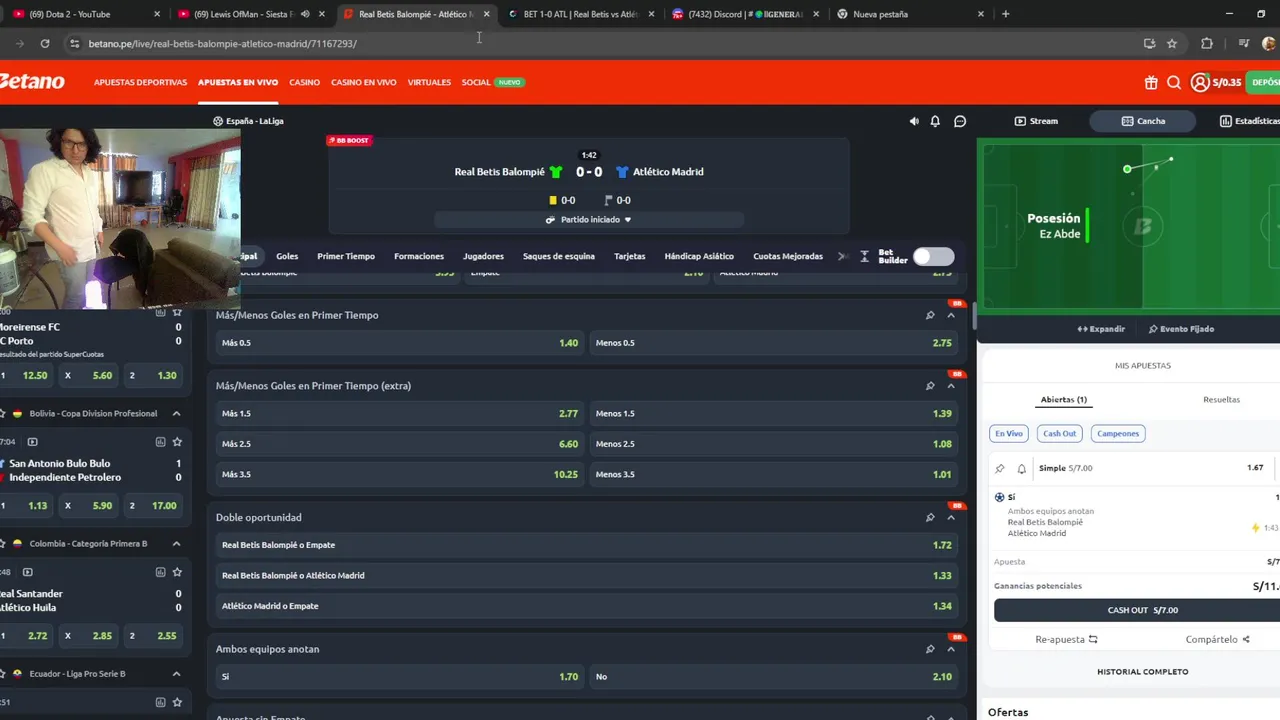Favorite the San Antonio Bulo Bulo match
Screen dimensions: 1280x720
(177, 441)
